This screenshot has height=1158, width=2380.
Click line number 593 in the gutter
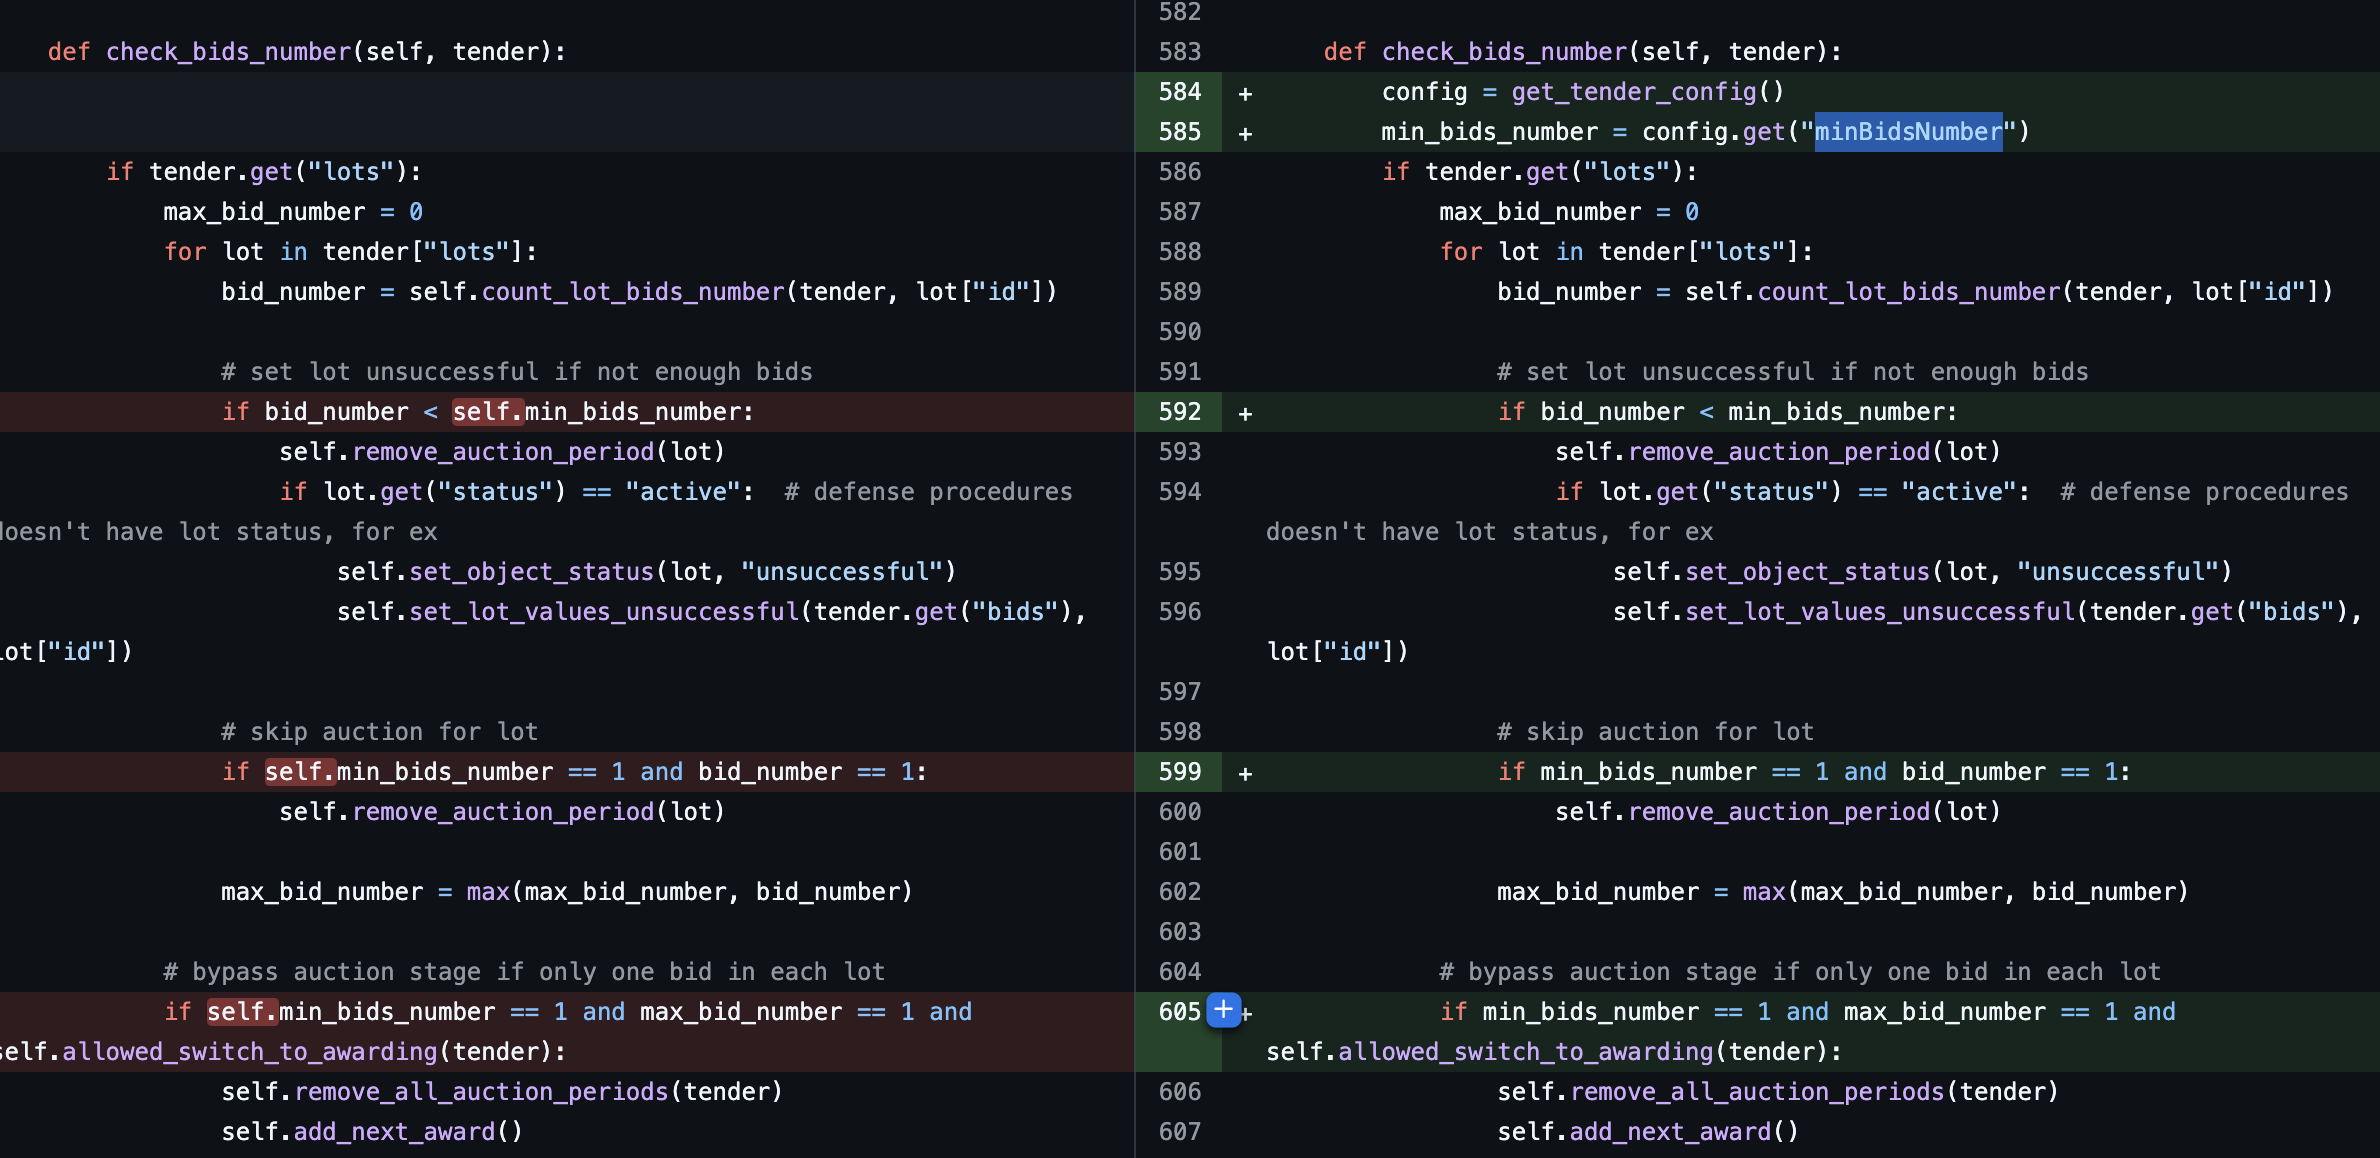tap(1180, 452)
